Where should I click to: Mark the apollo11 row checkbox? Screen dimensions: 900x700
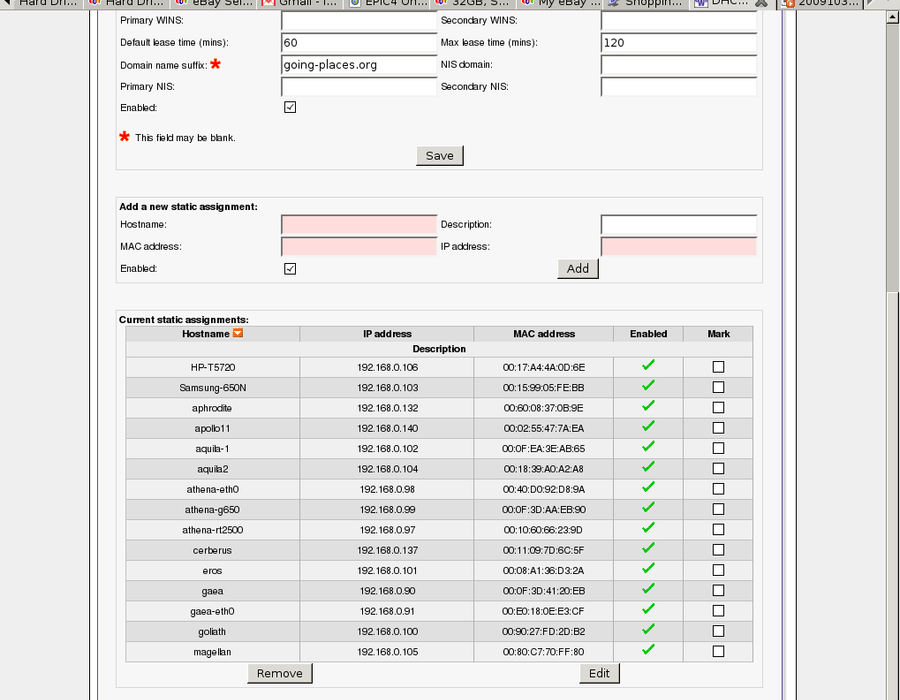pos(718,428)
